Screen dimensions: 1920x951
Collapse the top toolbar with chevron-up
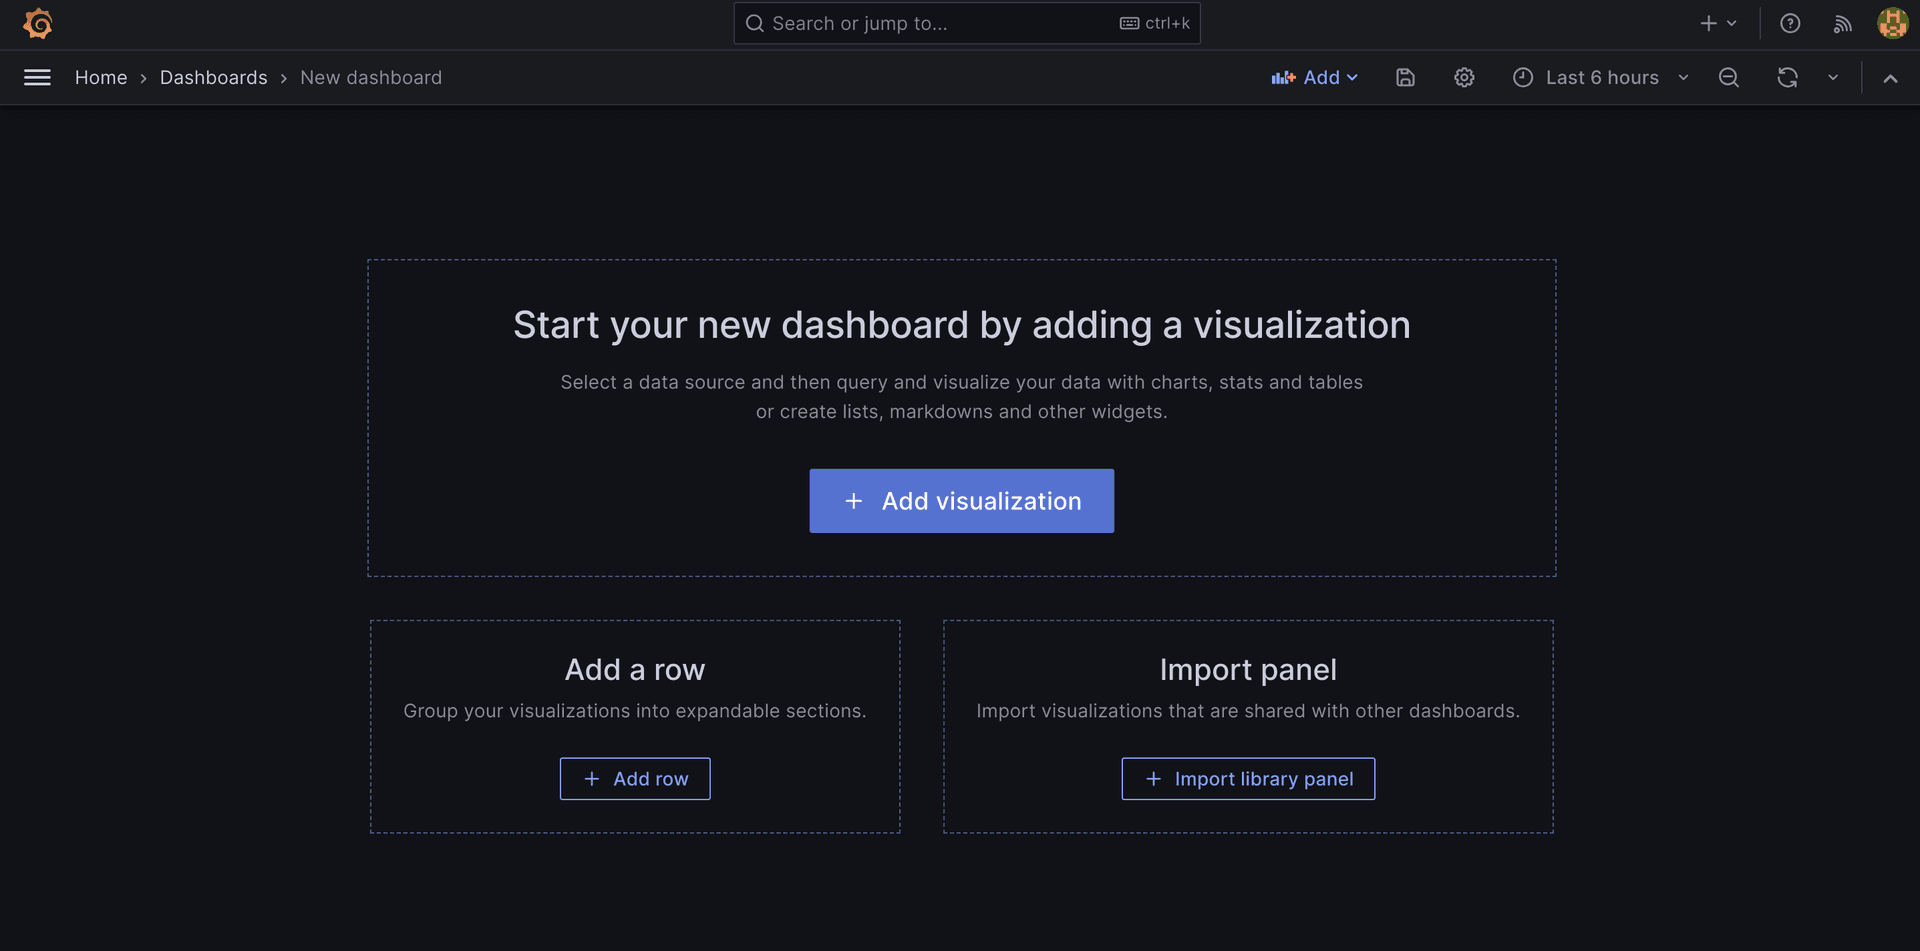coord(1890,78)
